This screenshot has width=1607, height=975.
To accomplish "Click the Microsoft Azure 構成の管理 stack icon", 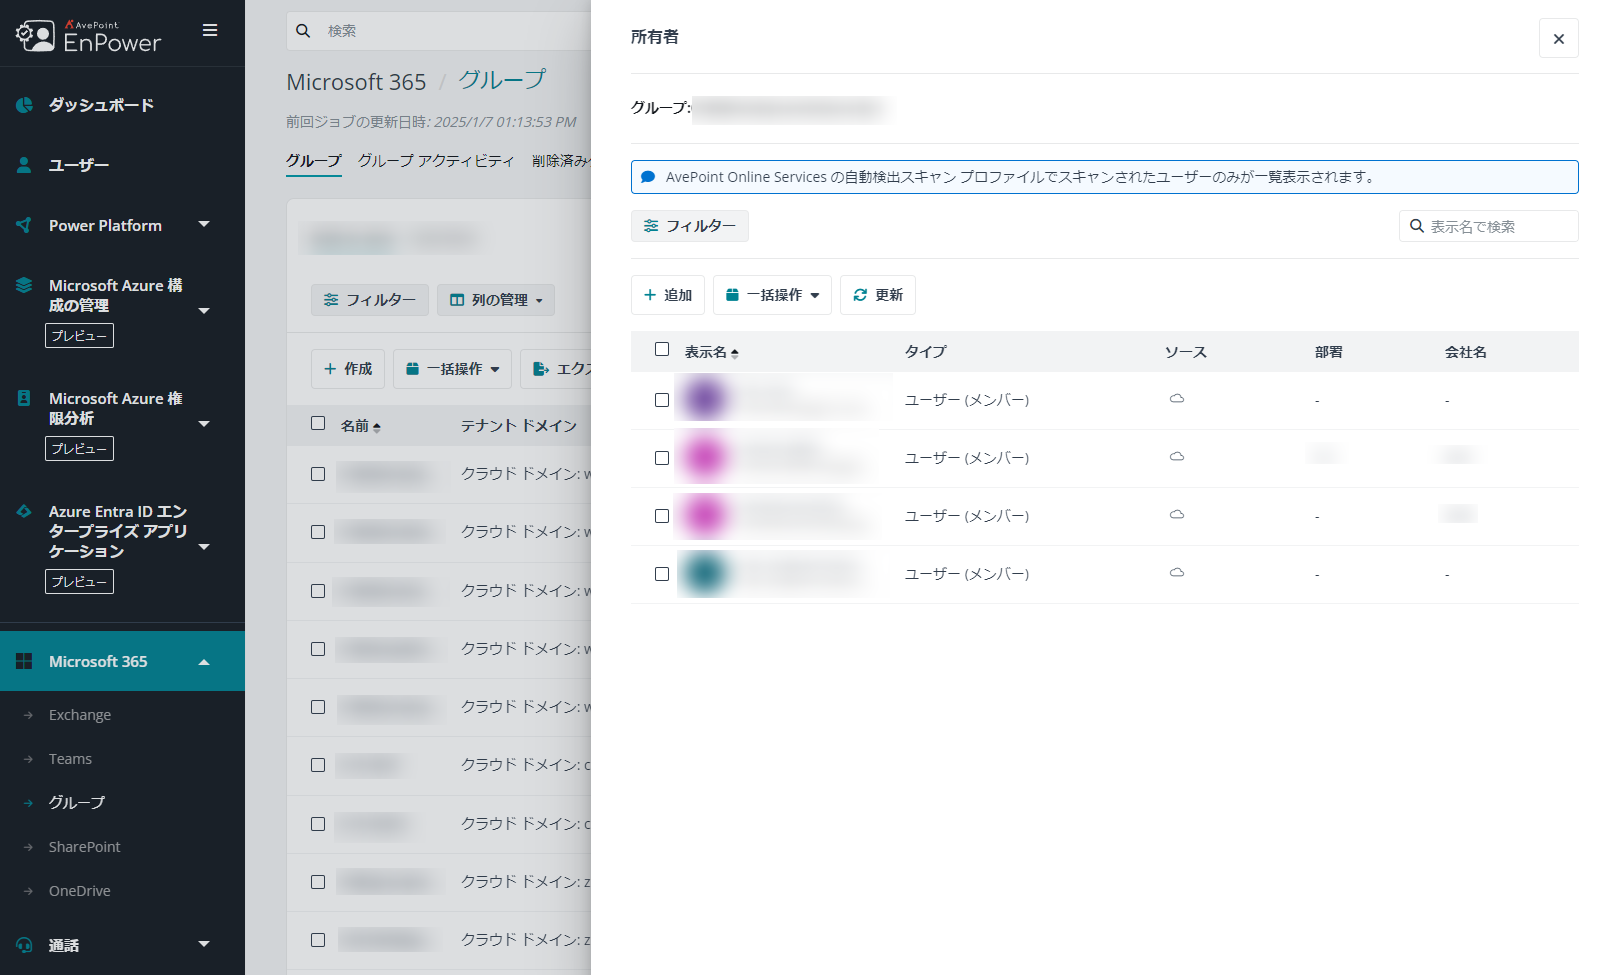I will 24,285.
